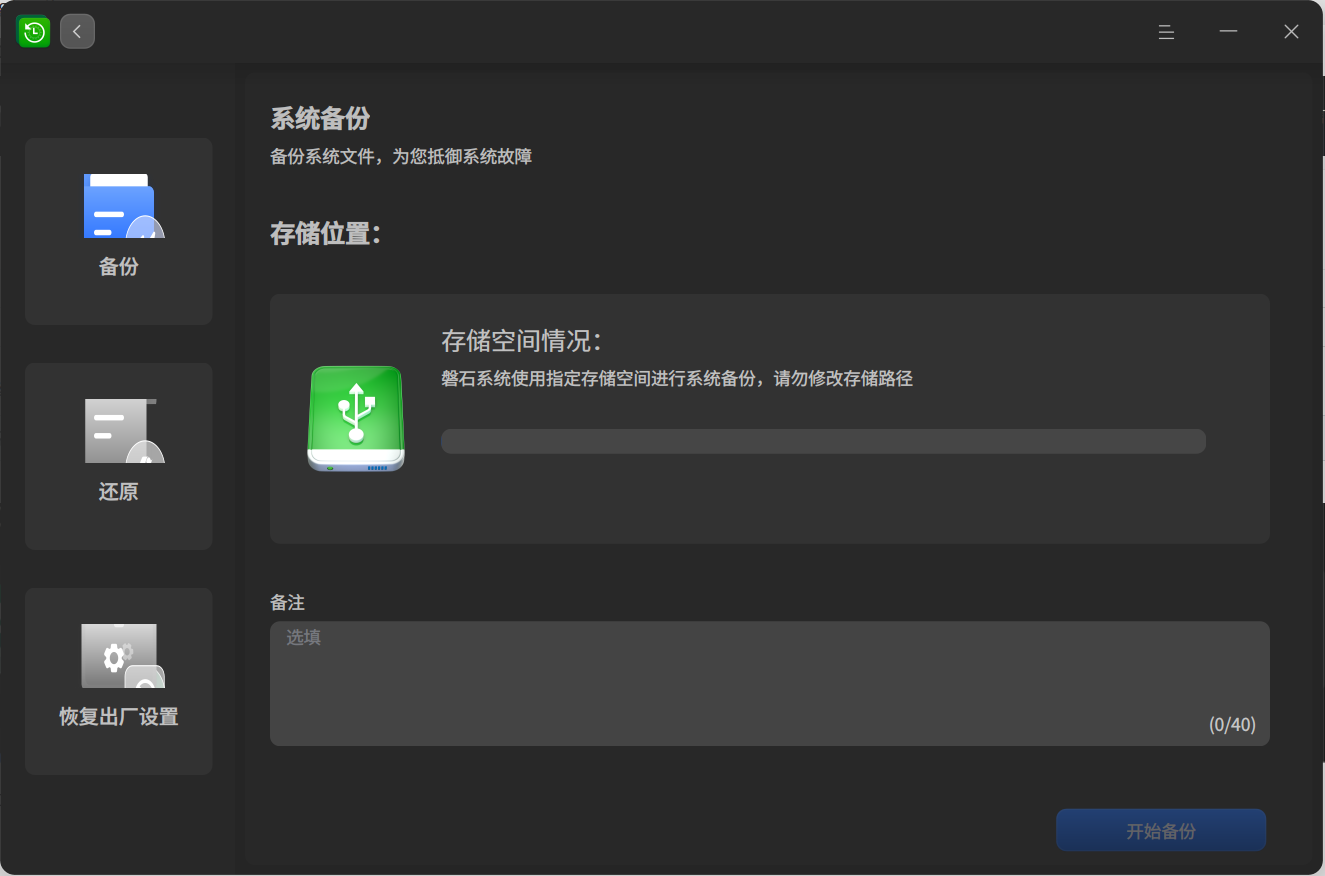Switch to the 备份 label in sidebar

pos(119,267)
